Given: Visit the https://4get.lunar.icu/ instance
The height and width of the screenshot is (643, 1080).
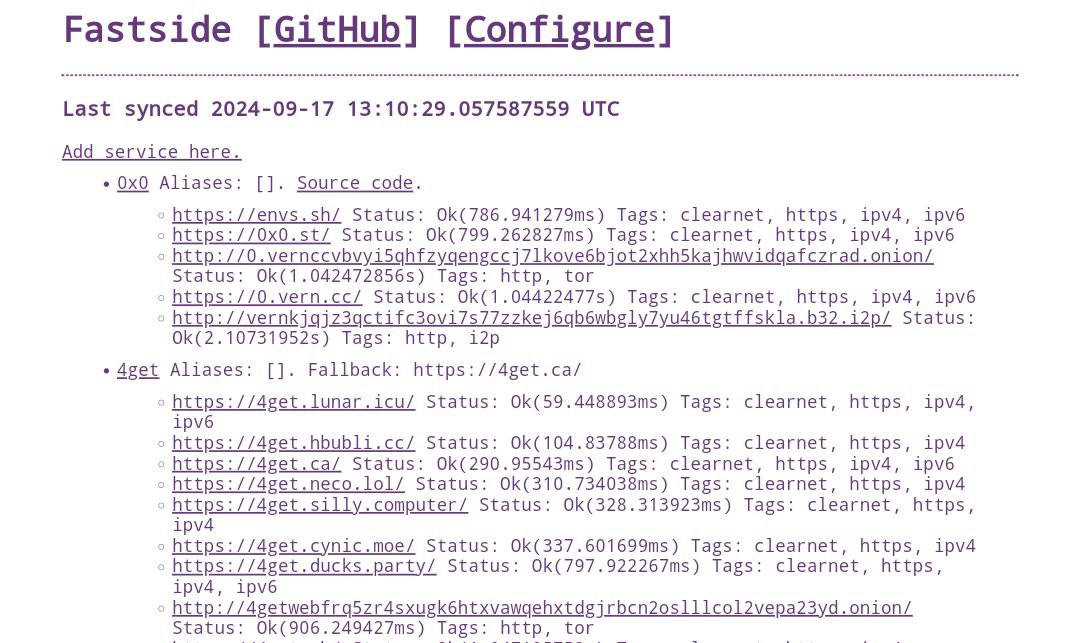Looking at the screenshot, I should coord(293,402).
